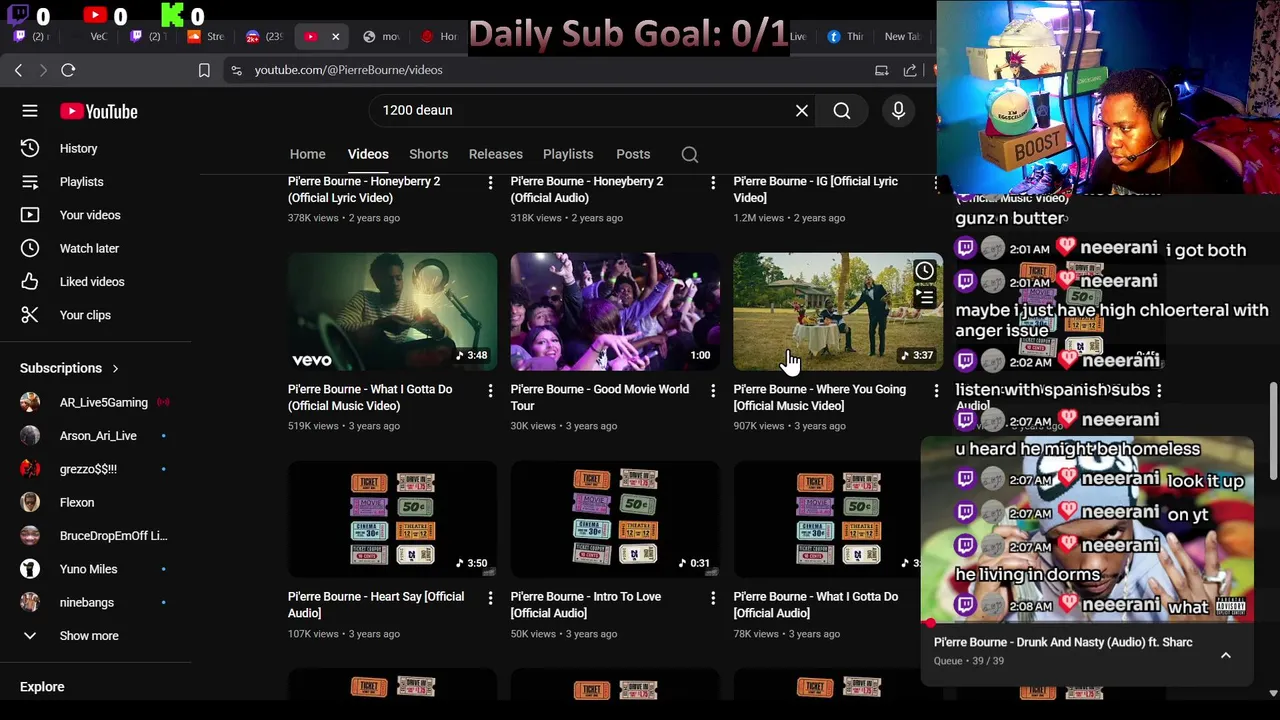Select the Videos channel tab

pos(368,154)
